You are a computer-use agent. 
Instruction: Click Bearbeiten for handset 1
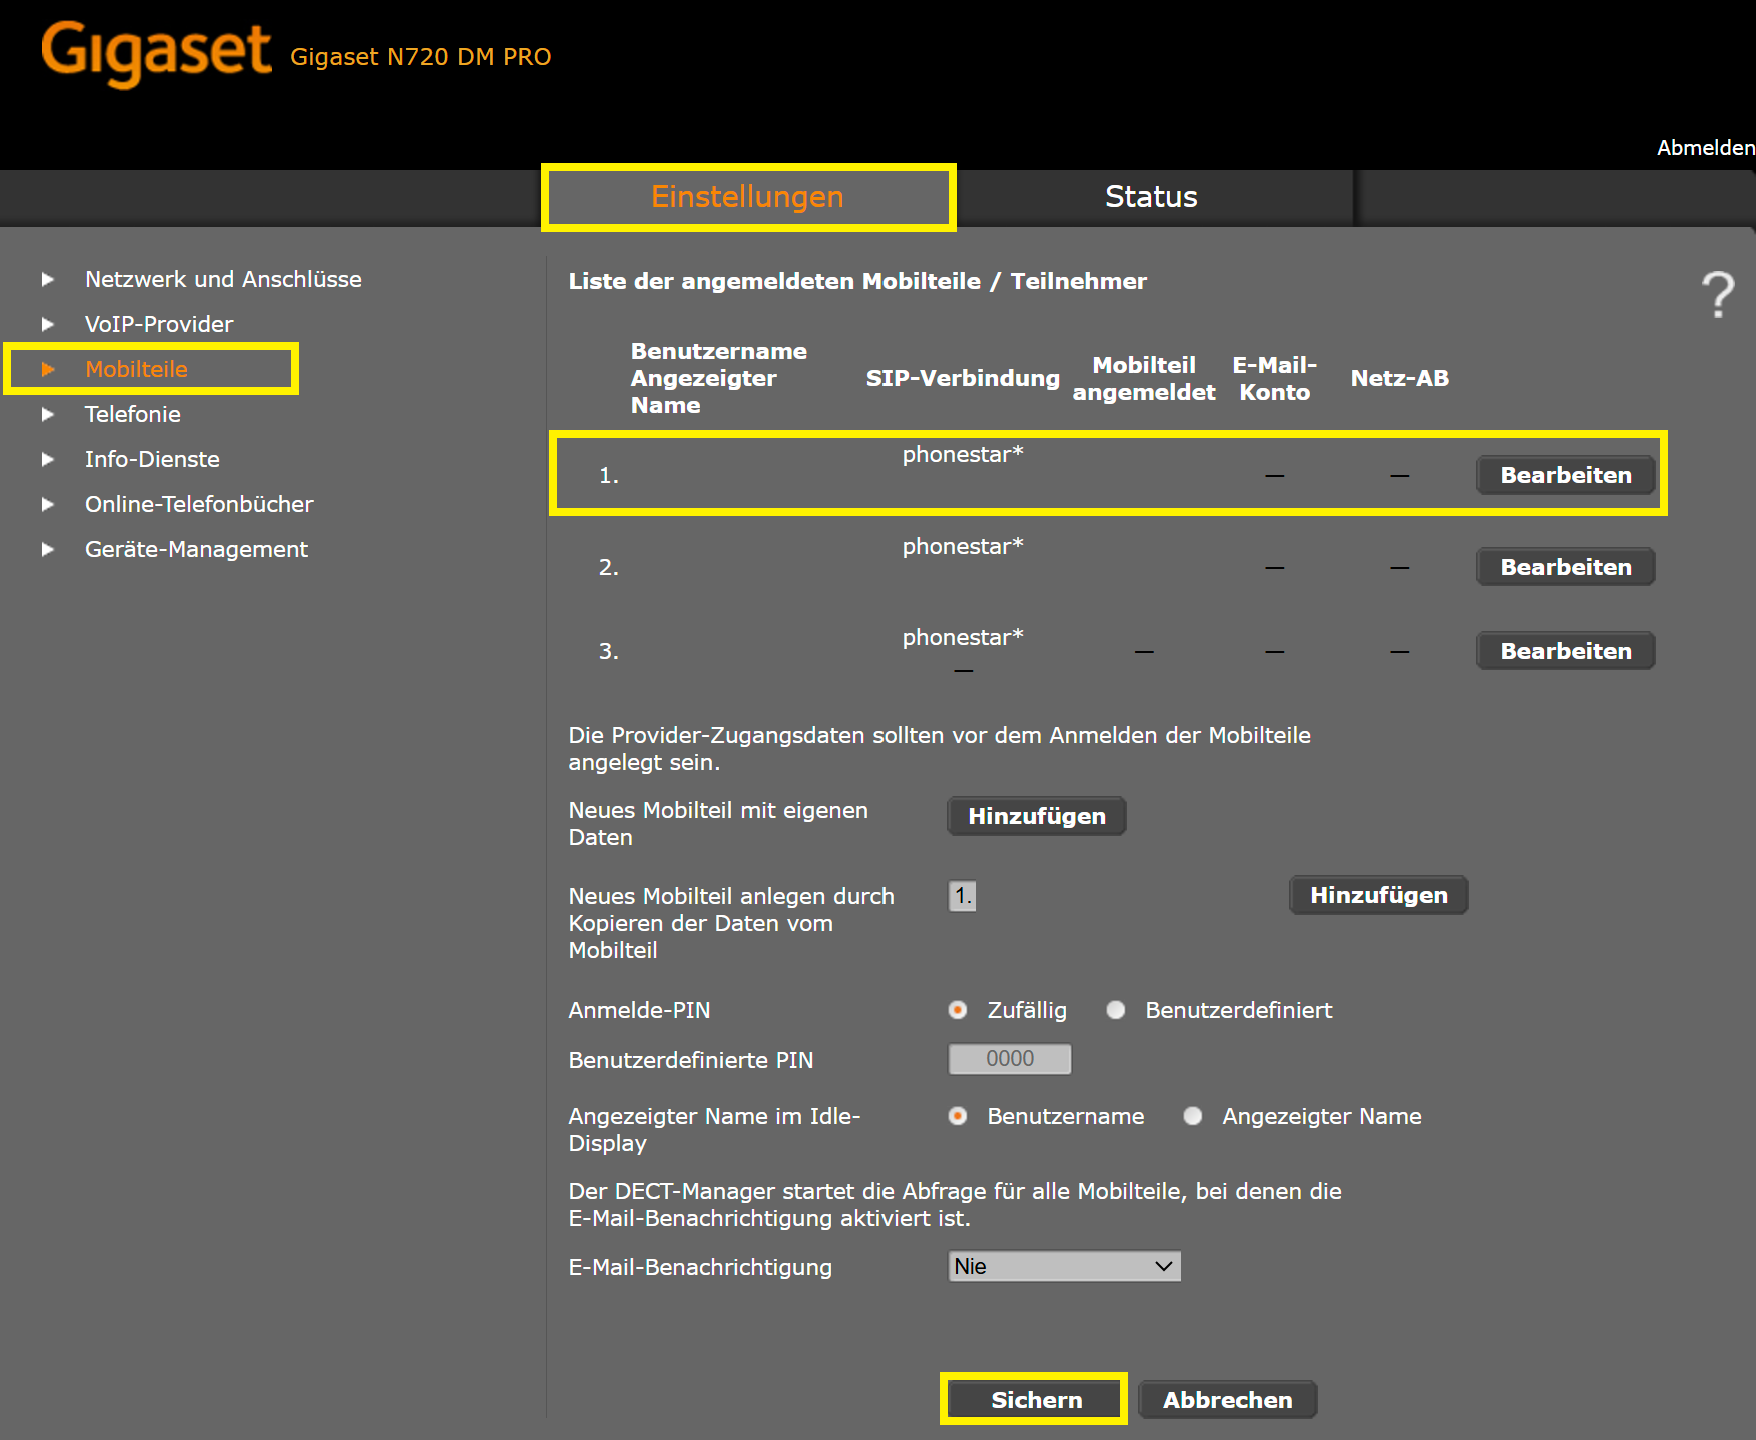1566,475
